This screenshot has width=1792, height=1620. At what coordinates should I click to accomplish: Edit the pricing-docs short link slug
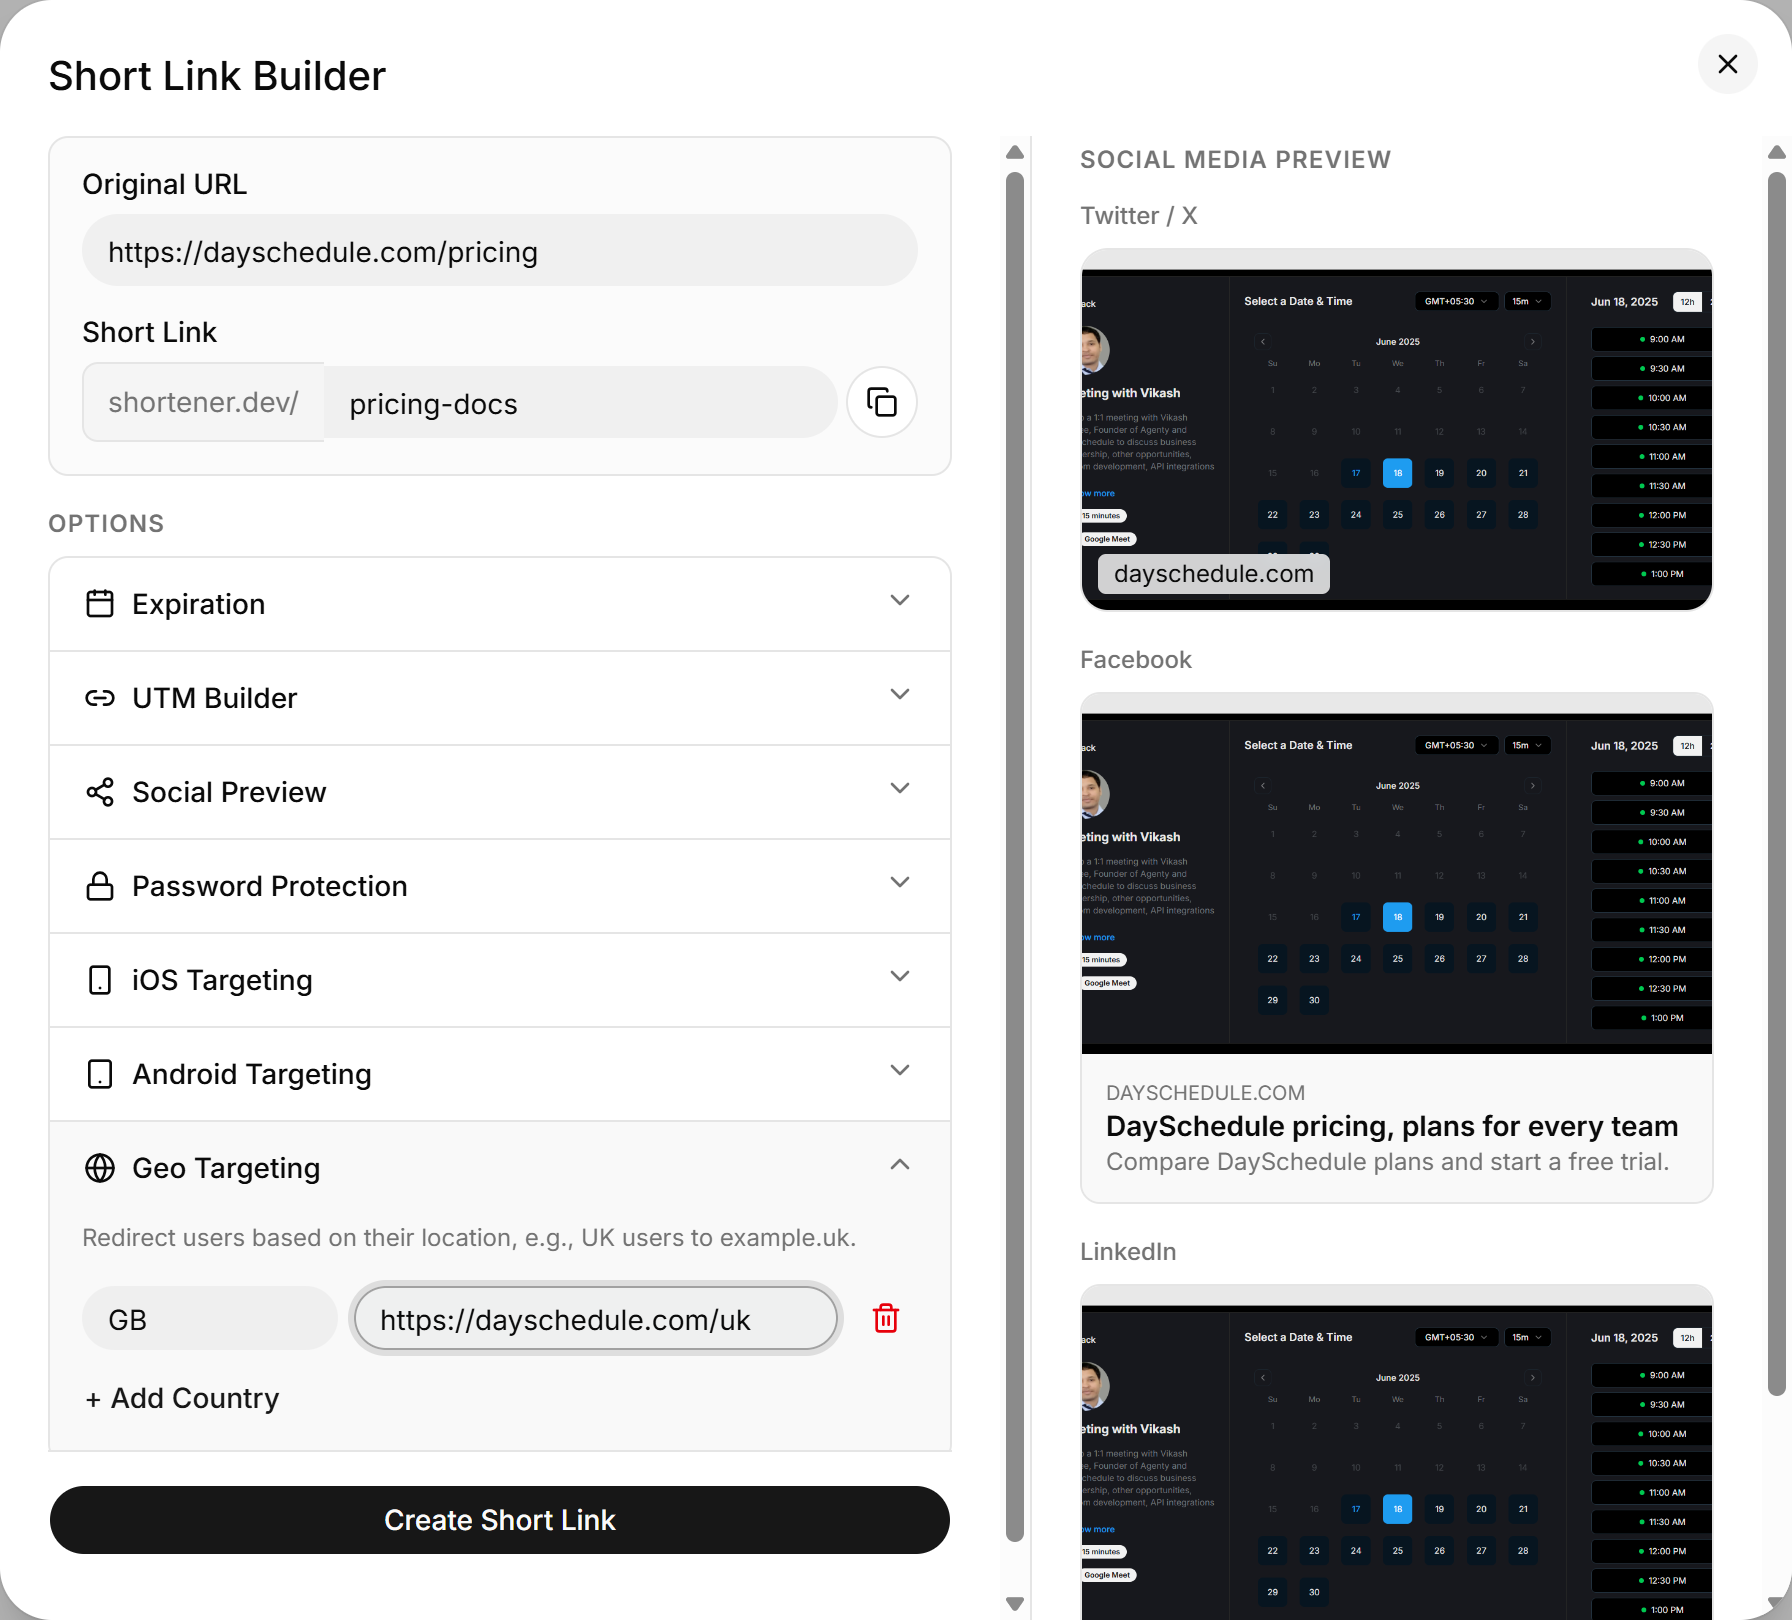[x=580, y=403]
